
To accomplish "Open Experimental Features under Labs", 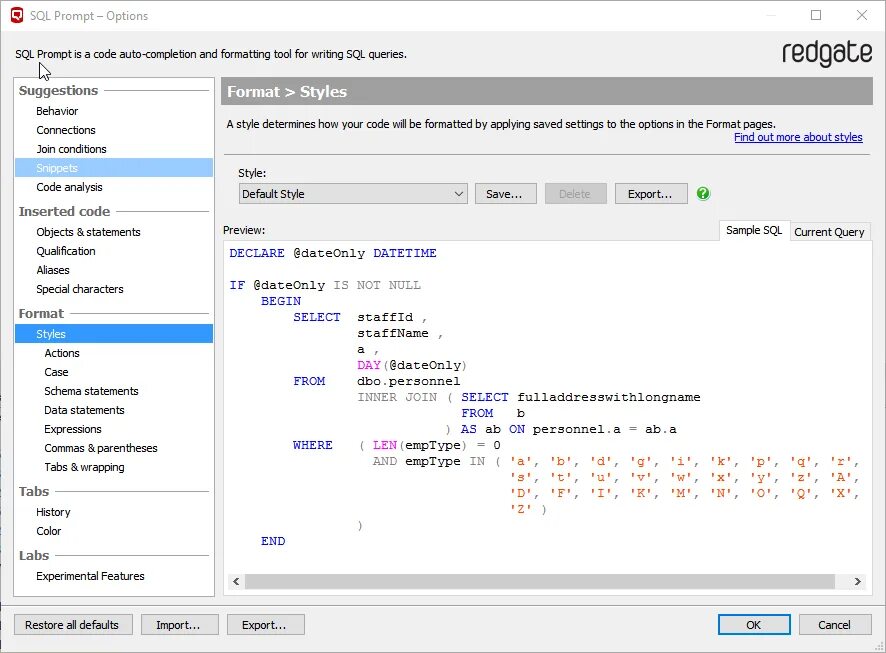I will pos(90,576).
